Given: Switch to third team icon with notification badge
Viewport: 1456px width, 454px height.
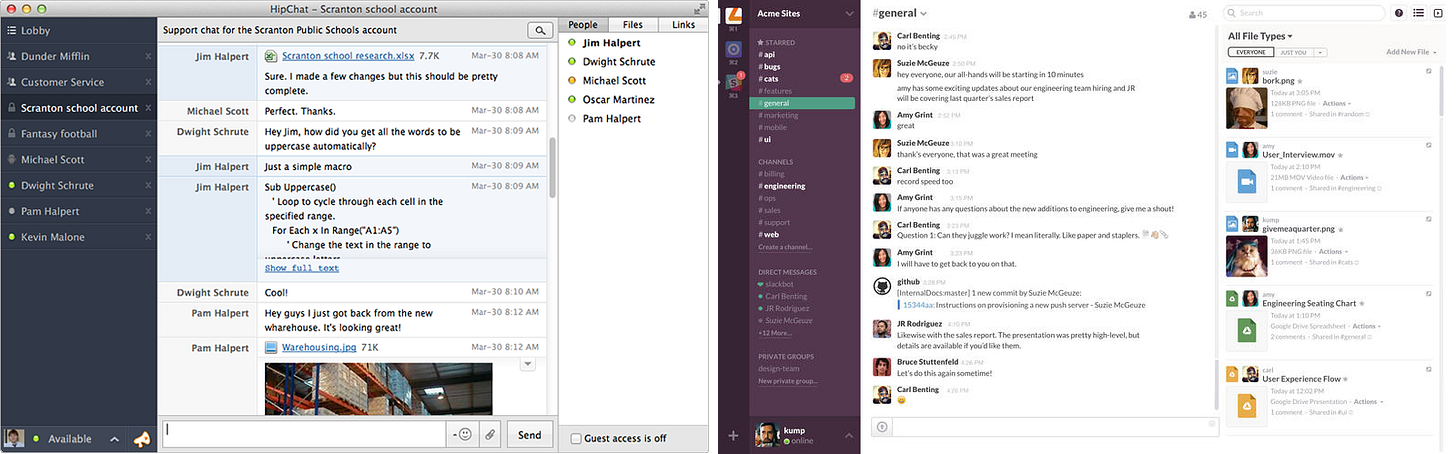Looking at the screenshot, I should 733,82.
